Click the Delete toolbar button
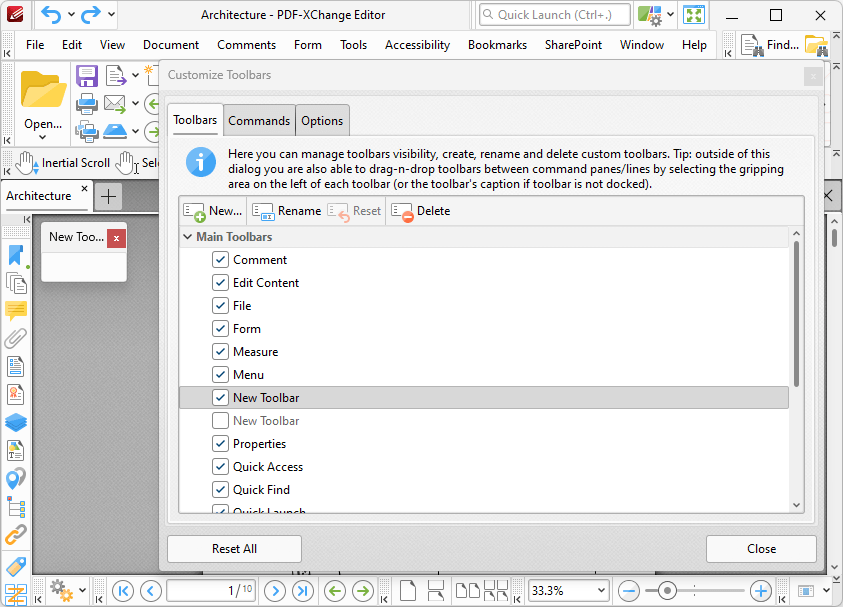The image size is (843, 607). 420,211
